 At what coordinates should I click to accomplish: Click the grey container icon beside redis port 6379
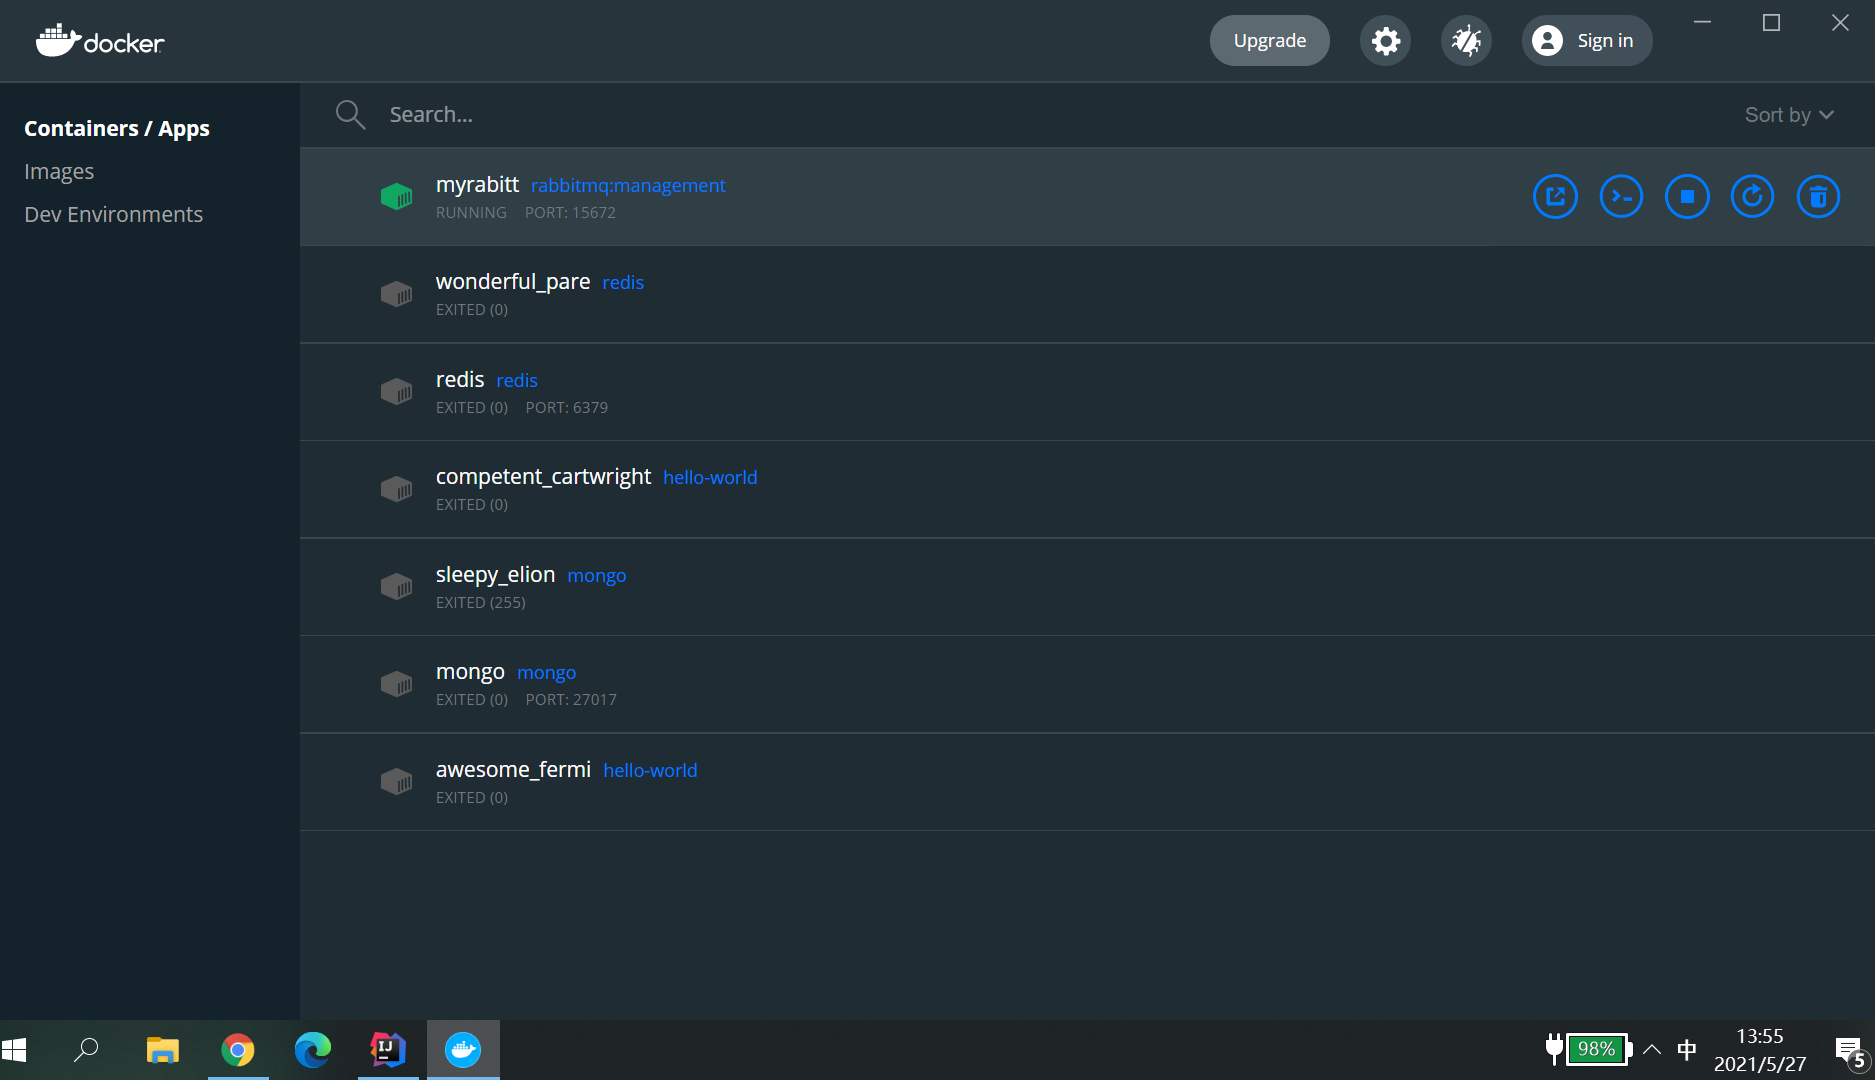pos(397,391)
